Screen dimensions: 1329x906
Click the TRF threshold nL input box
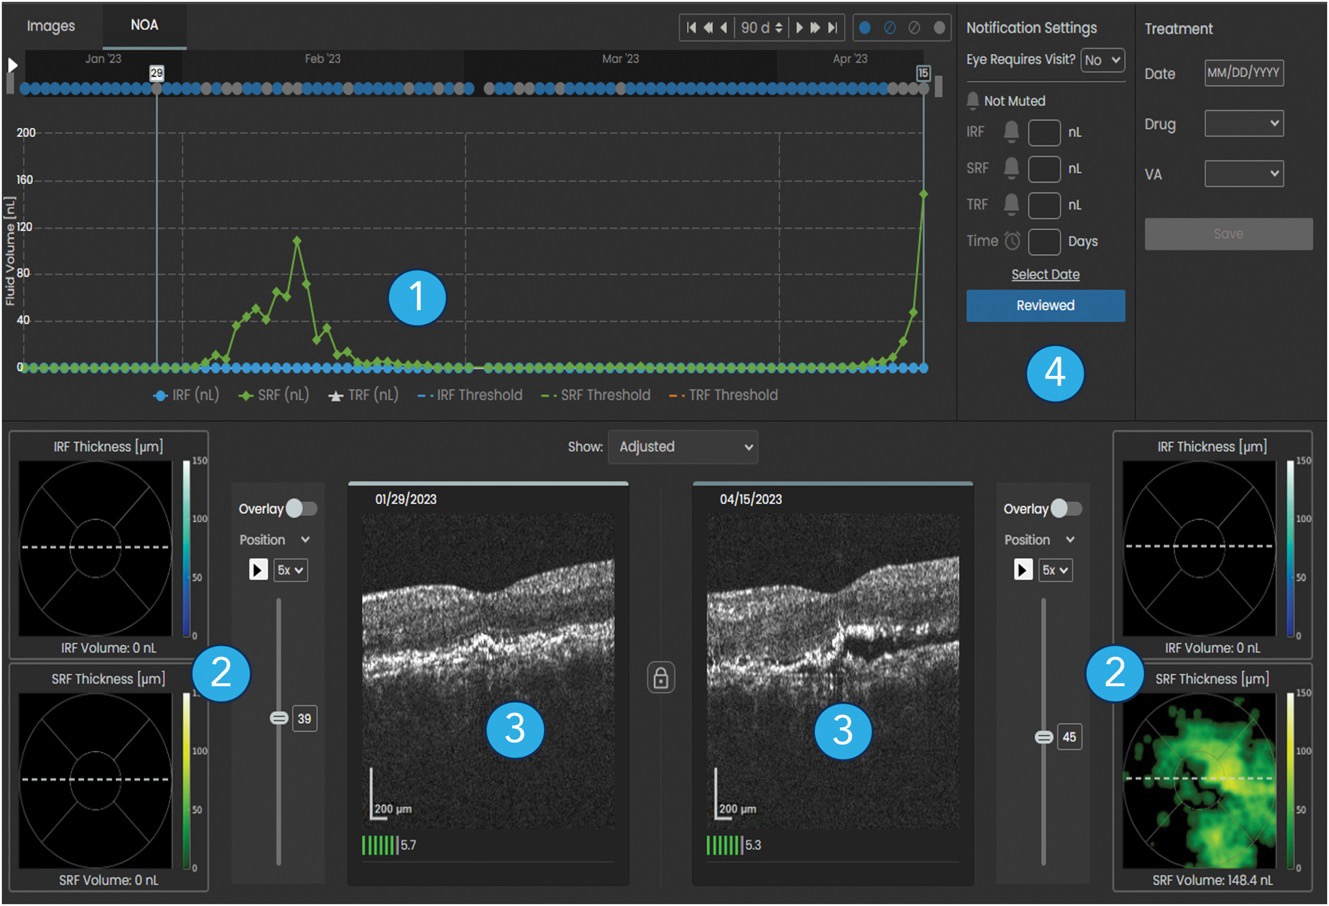(1044, 205)
